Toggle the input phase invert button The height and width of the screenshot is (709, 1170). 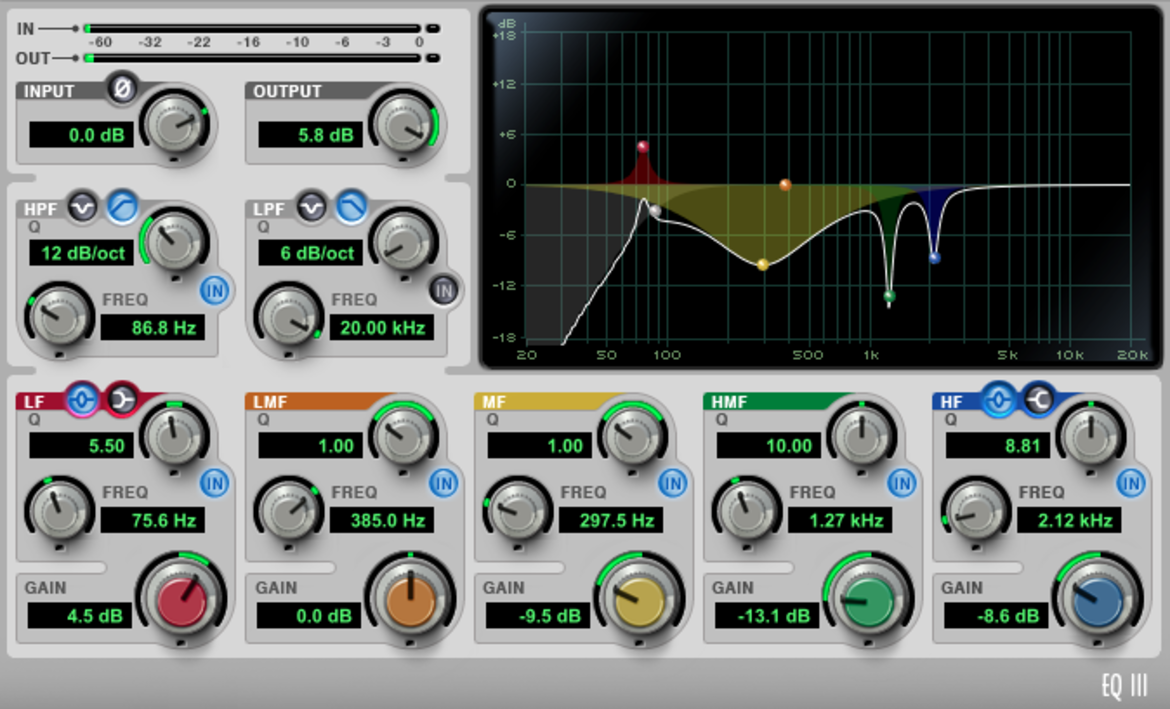122,88
